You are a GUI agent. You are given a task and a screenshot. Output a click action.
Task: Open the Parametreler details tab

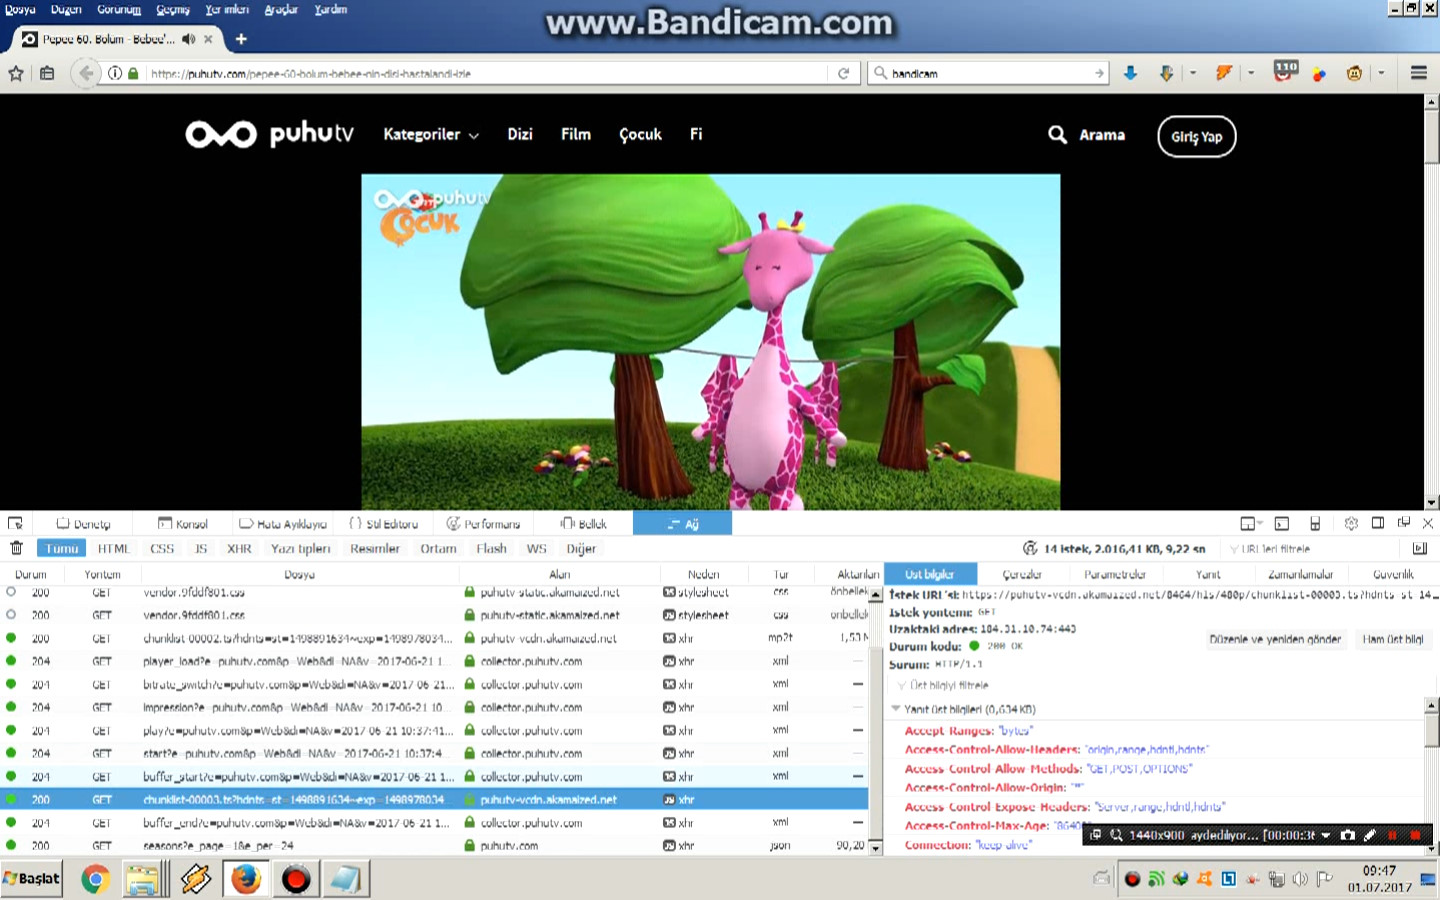tap(1115, 574)
